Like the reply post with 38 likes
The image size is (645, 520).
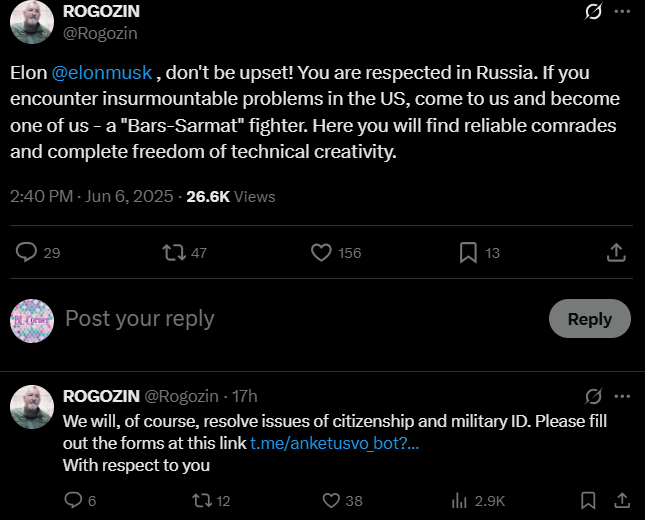pyautogui.click(x=330, y=500)
